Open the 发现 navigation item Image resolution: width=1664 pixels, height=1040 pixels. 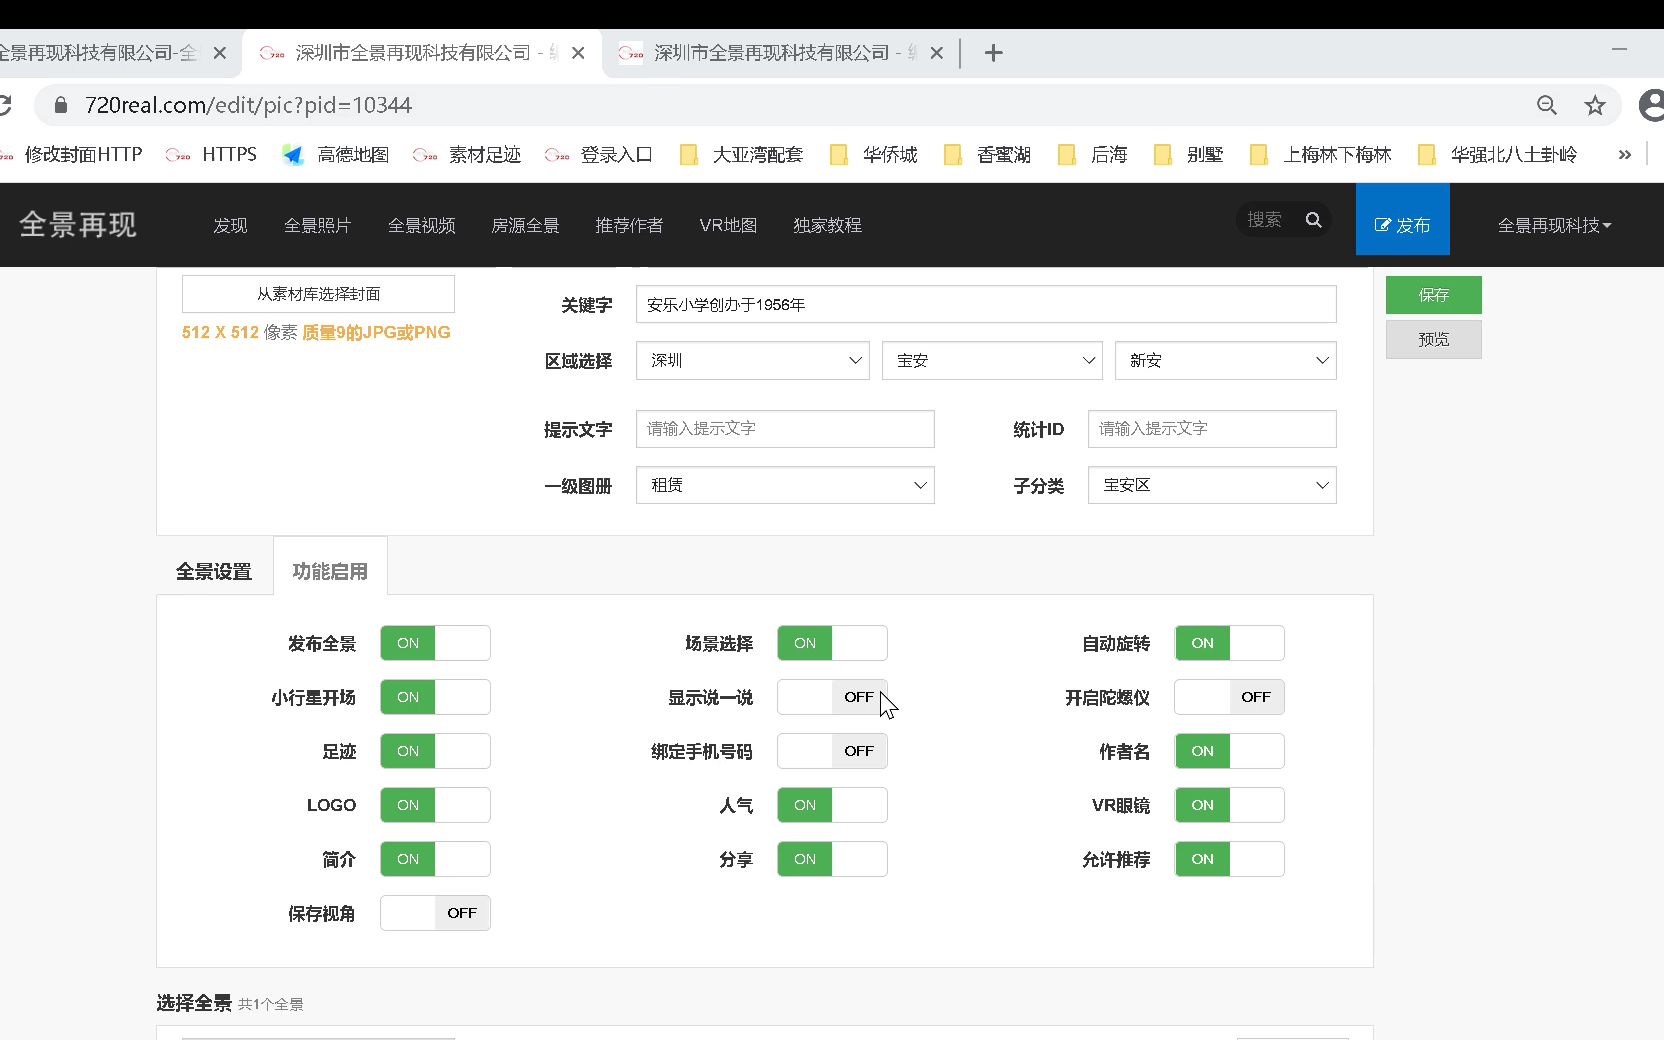click(x=230, y=225)
